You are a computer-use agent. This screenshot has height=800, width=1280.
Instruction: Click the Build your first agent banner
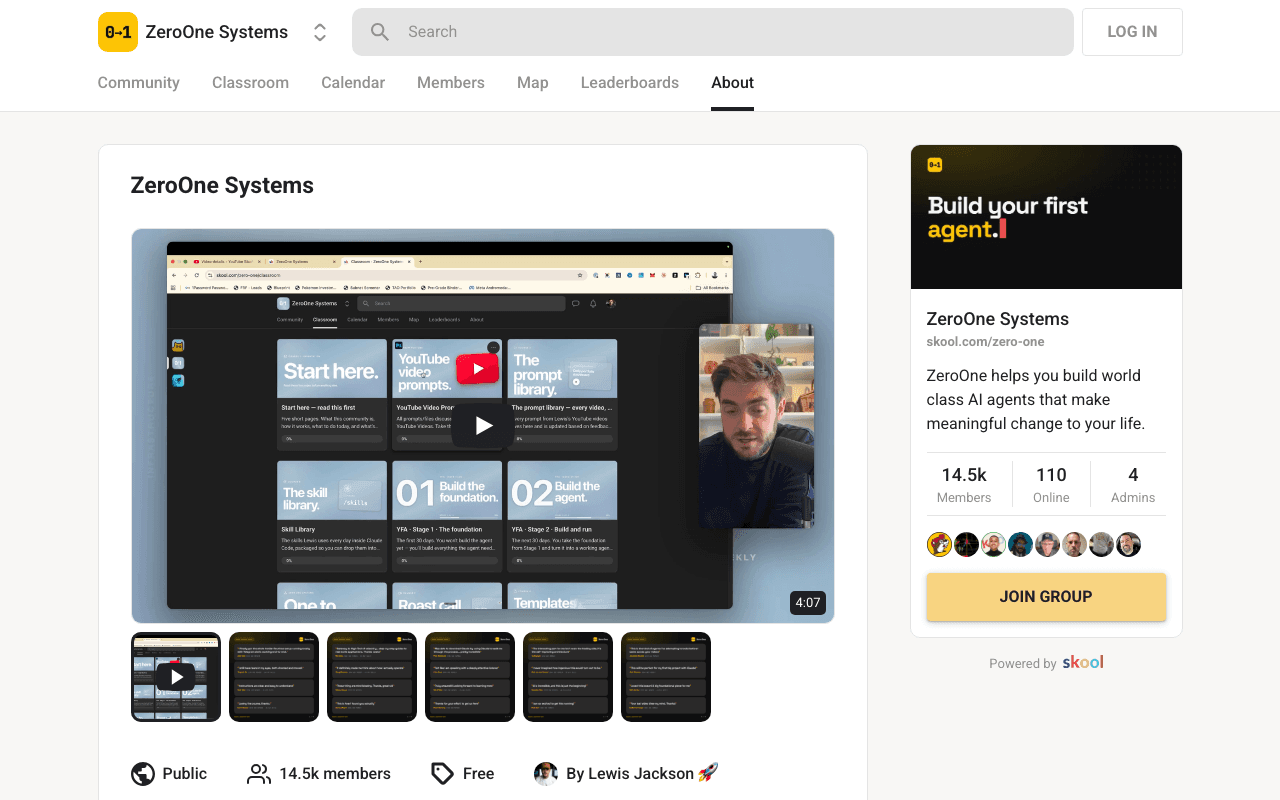(x=1046, y=217)
